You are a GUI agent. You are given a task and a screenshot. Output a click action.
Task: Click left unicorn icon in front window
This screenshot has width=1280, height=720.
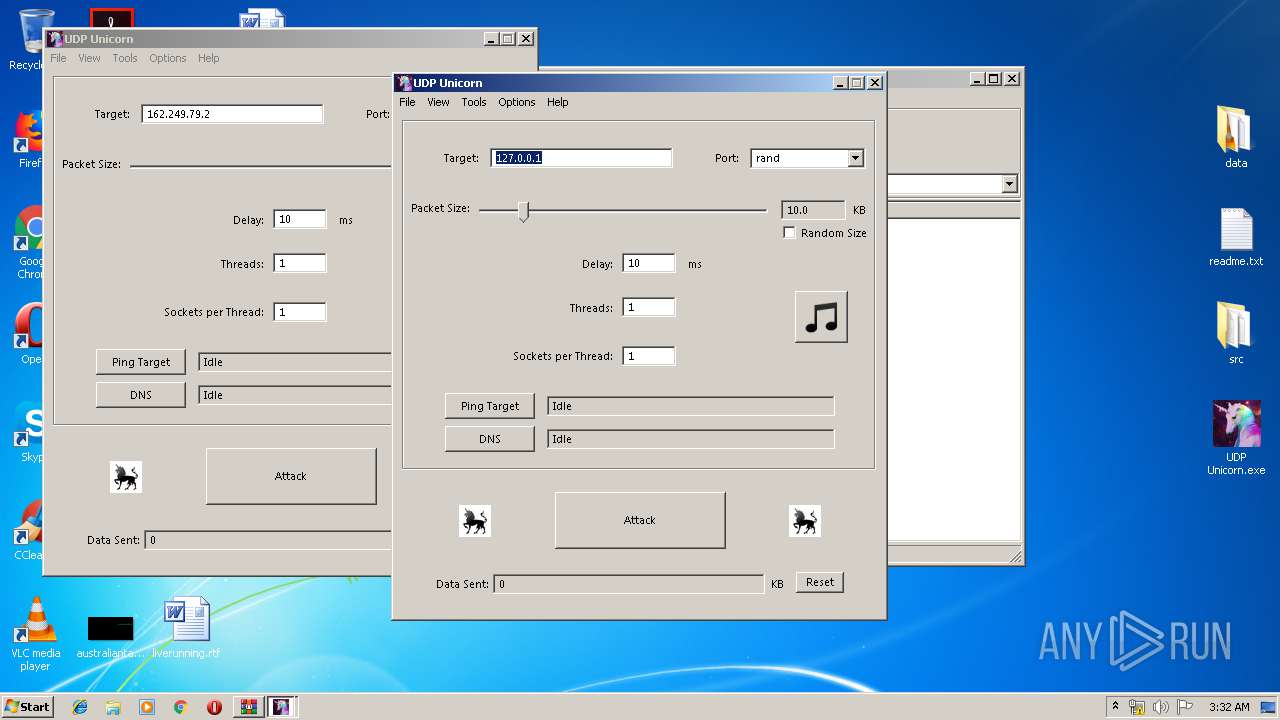pos(475,520)
